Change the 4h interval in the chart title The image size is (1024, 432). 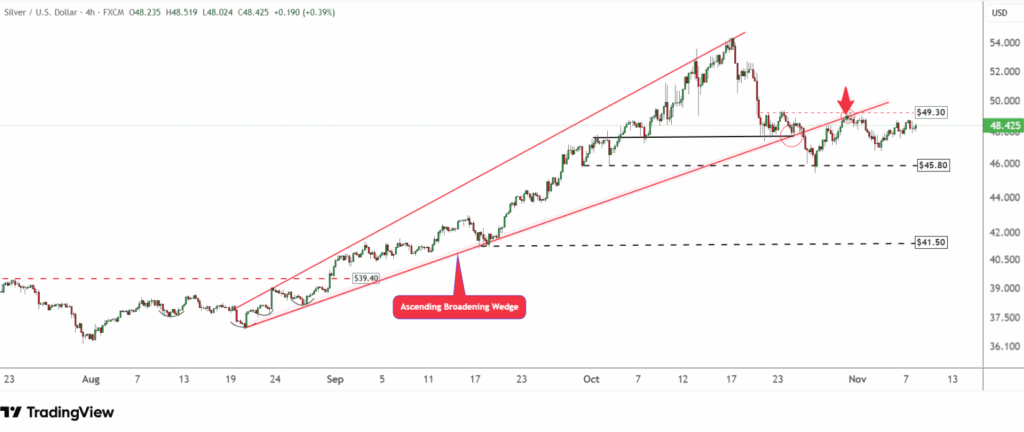[x=91, y=11]
